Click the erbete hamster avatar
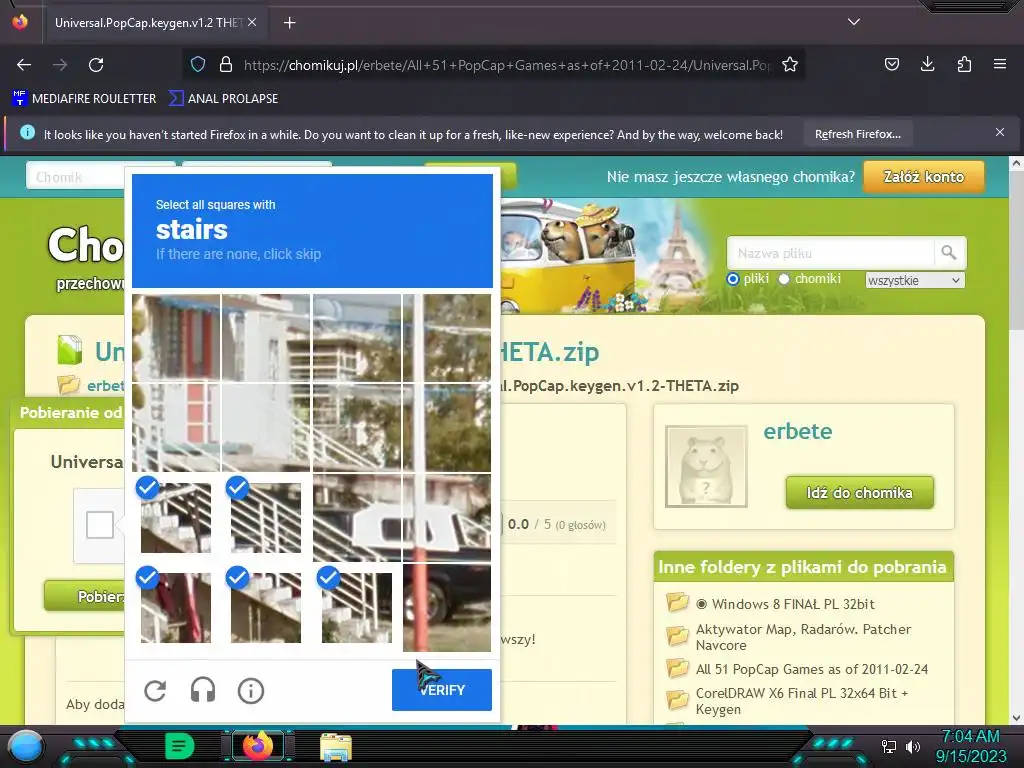The image size is (1024, 768). [x=706, y=466]
